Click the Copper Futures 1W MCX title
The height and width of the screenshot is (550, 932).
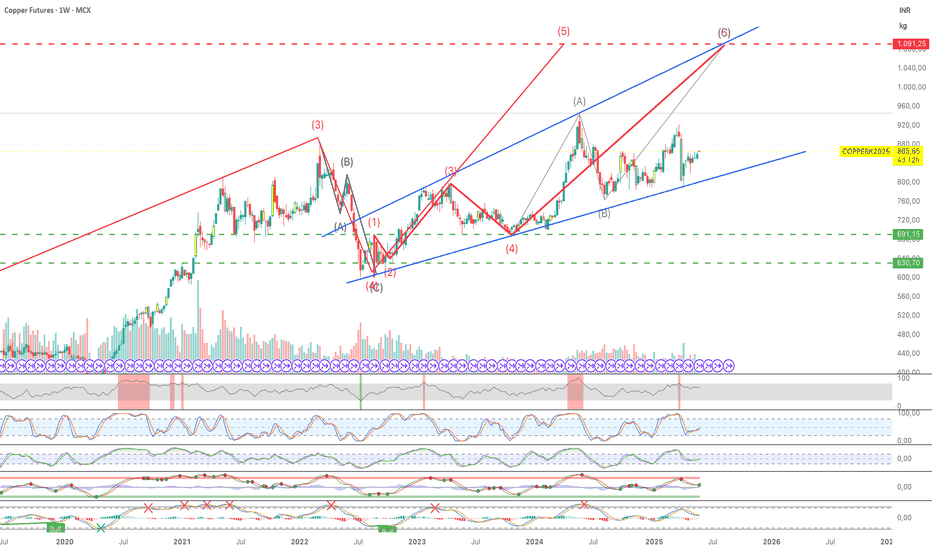point(48,10)
